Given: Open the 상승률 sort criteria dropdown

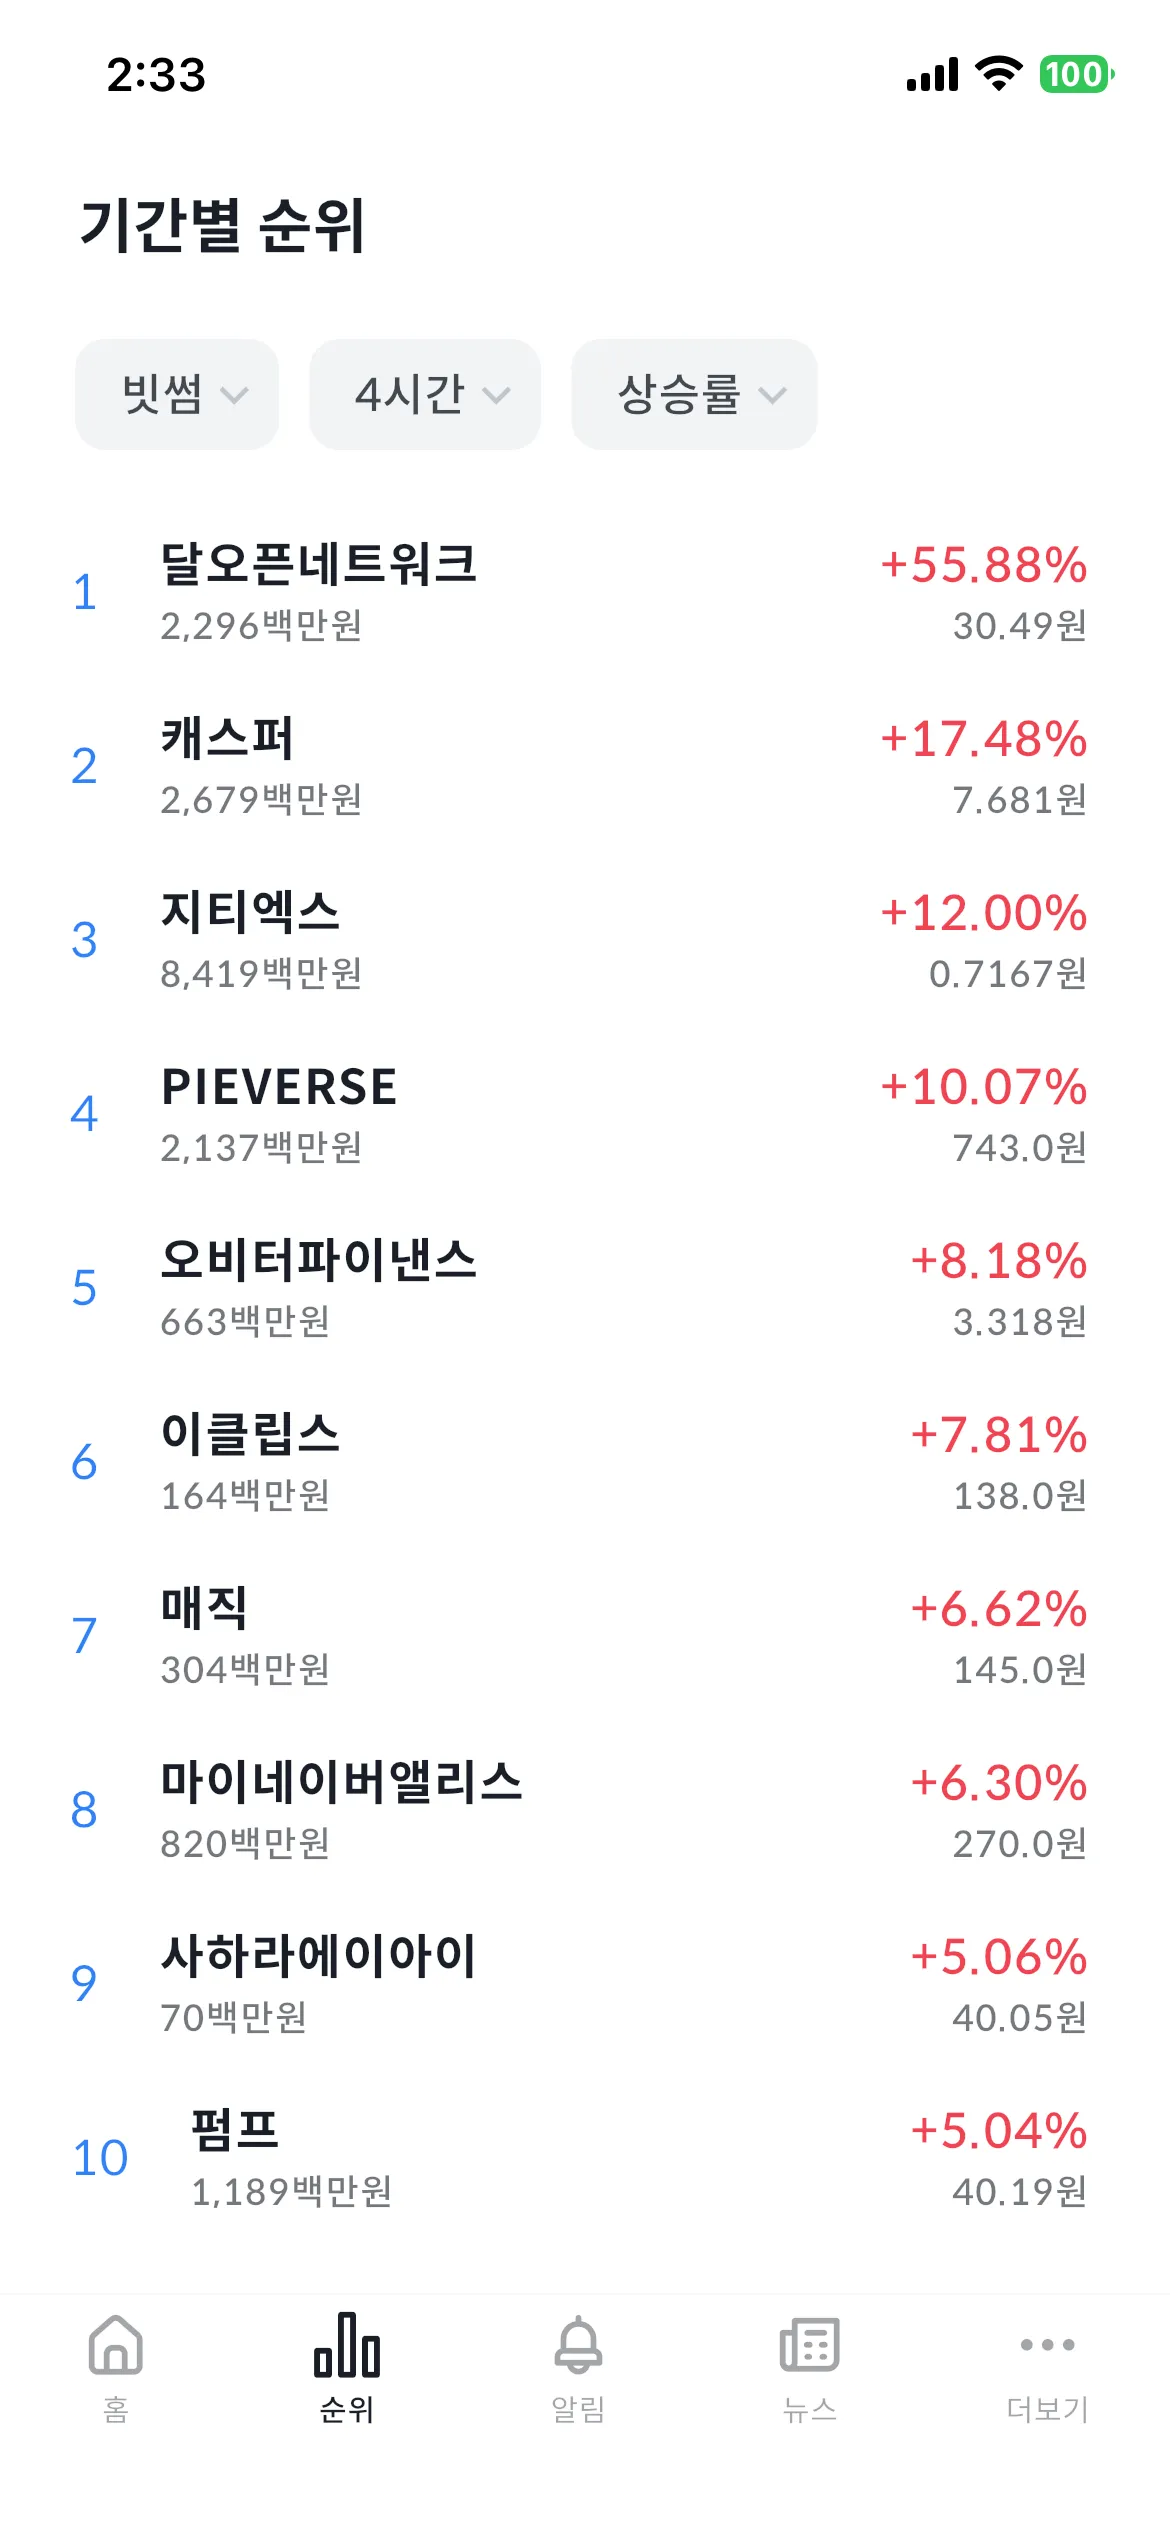Looking at the screenshot, I should [693, 394].
